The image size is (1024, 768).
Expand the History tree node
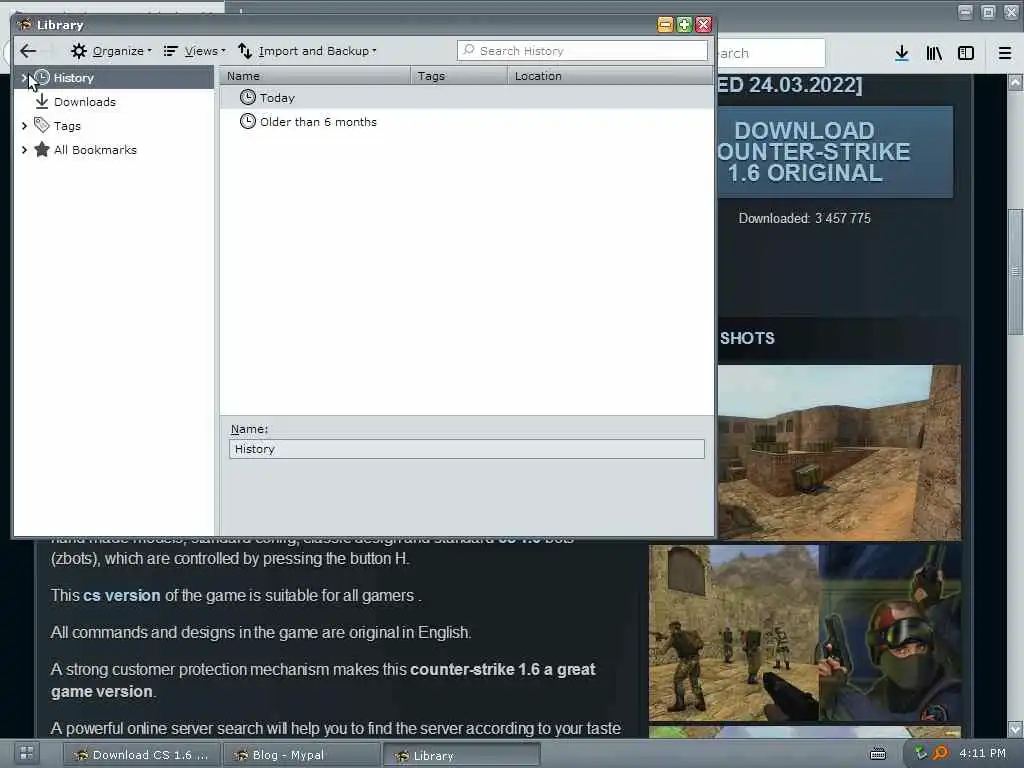click(x=24, y=78)
